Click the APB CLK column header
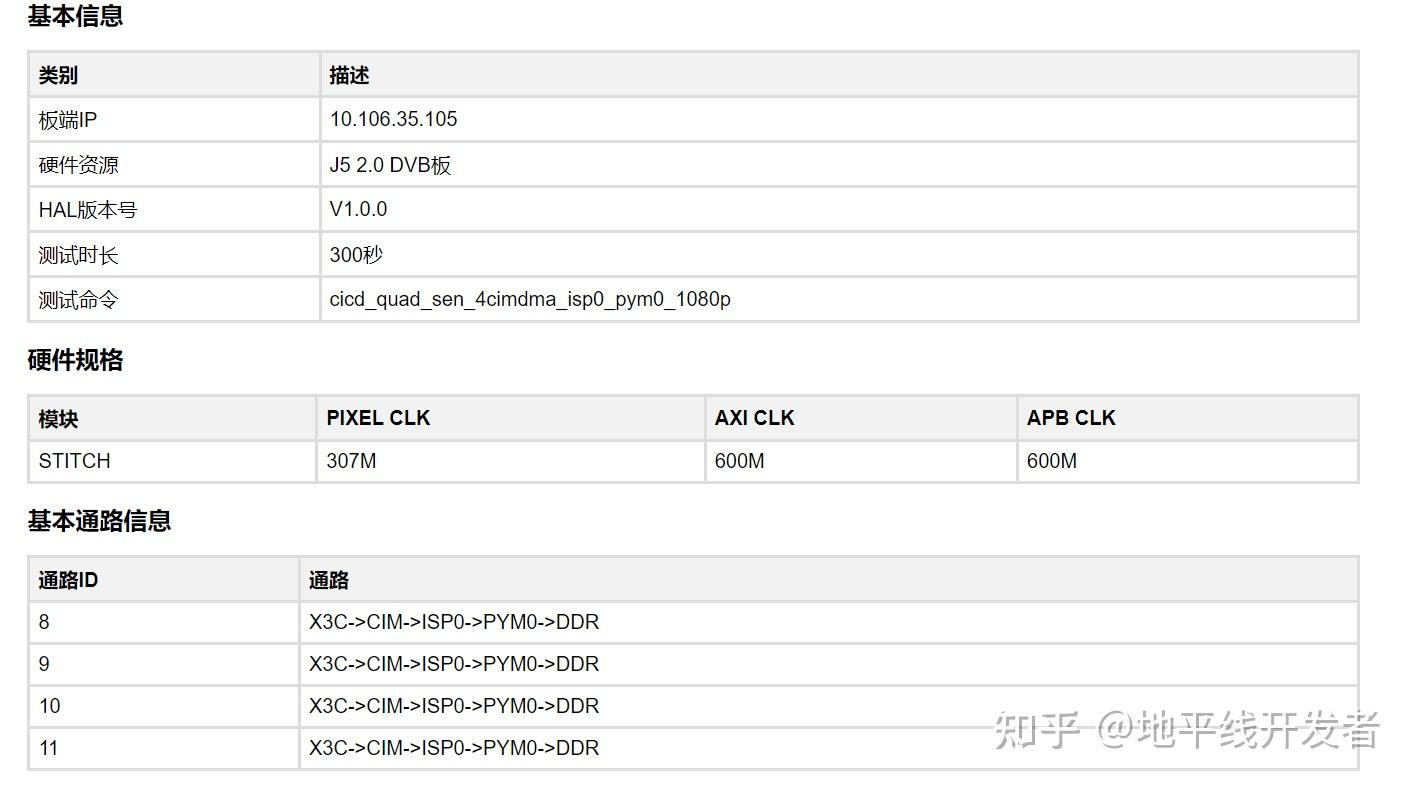 (x=1071, y=418)
